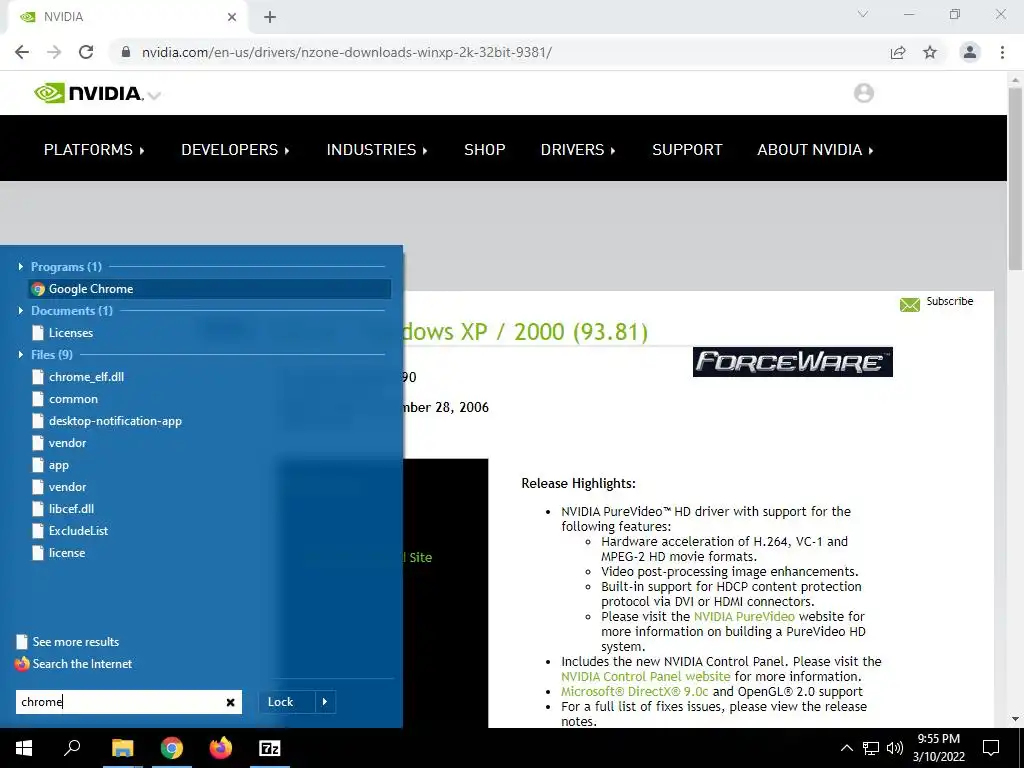Open NVIDIA Control Panel website link

point(645,677)
